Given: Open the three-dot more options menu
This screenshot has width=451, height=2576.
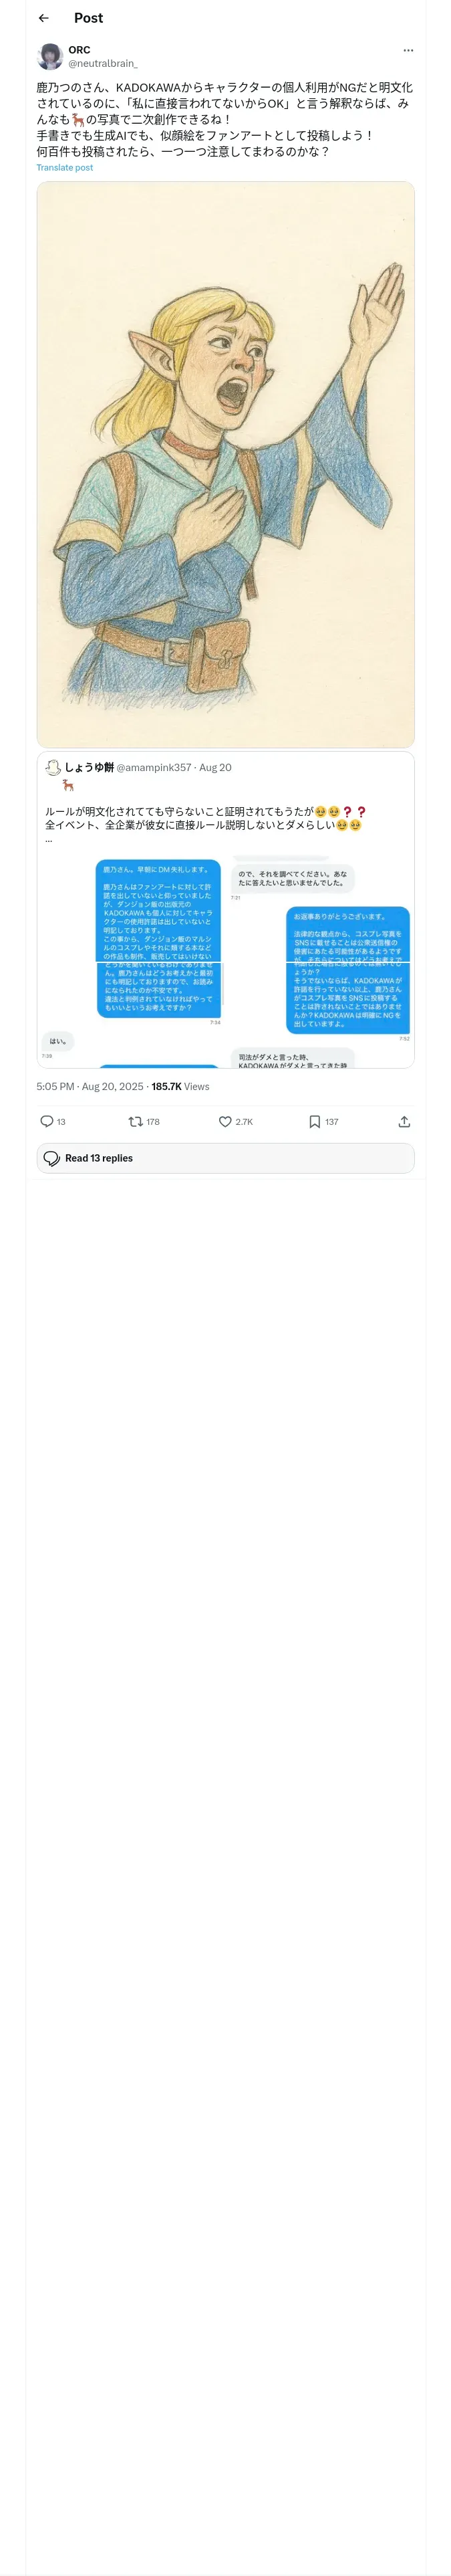Looking at the screenshot, I should pyautogui.click(x=408, y=50).
